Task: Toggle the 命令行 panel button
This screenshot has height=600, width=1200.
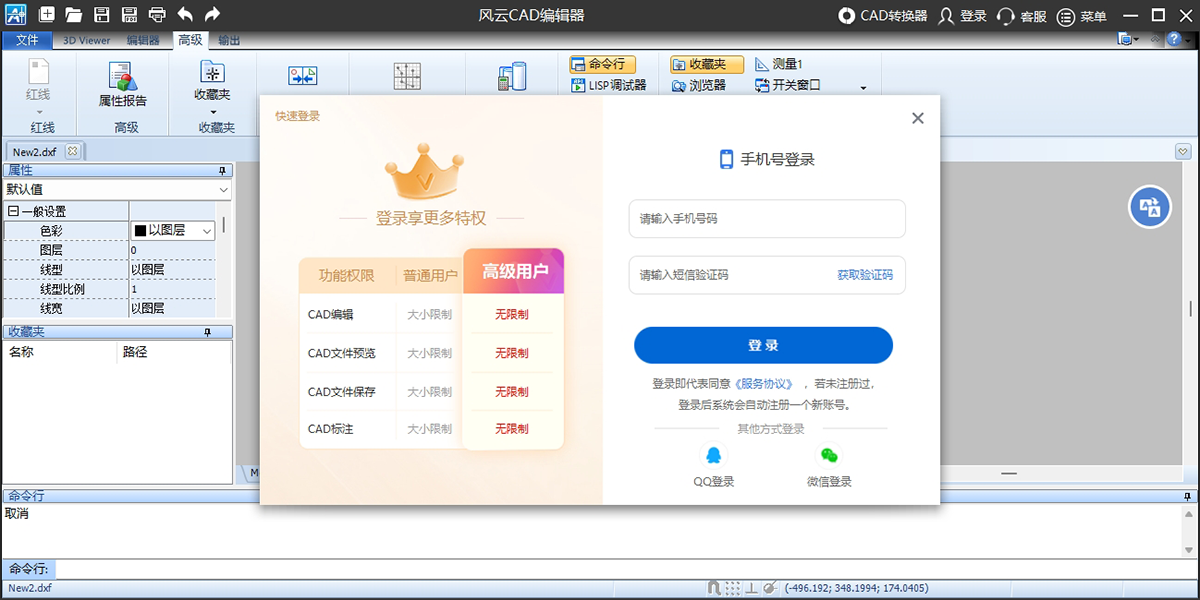Action: [603, 64]
